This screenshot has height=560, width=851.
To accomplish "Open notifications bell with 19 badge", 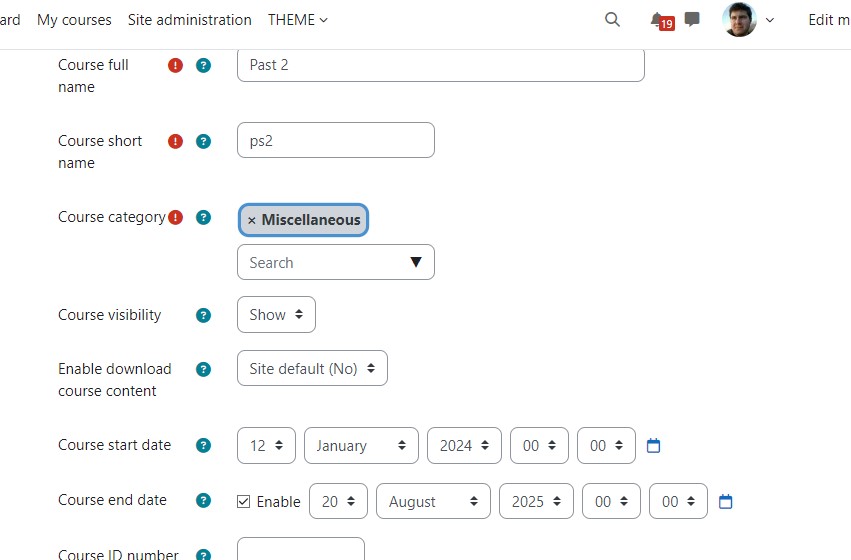I will pyautogui.click(x=662, y=21).
